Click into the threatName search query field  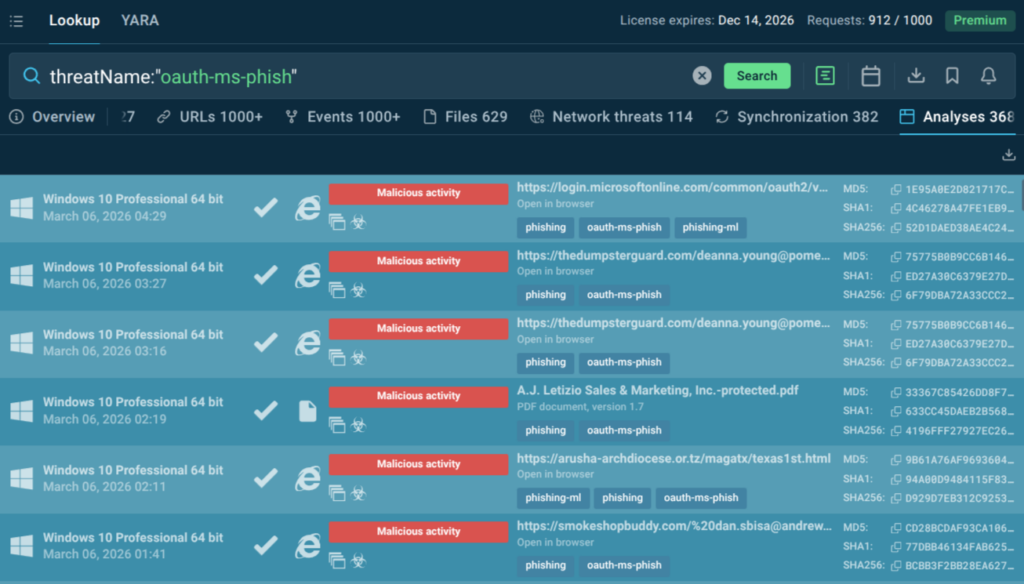pos(360,76)
